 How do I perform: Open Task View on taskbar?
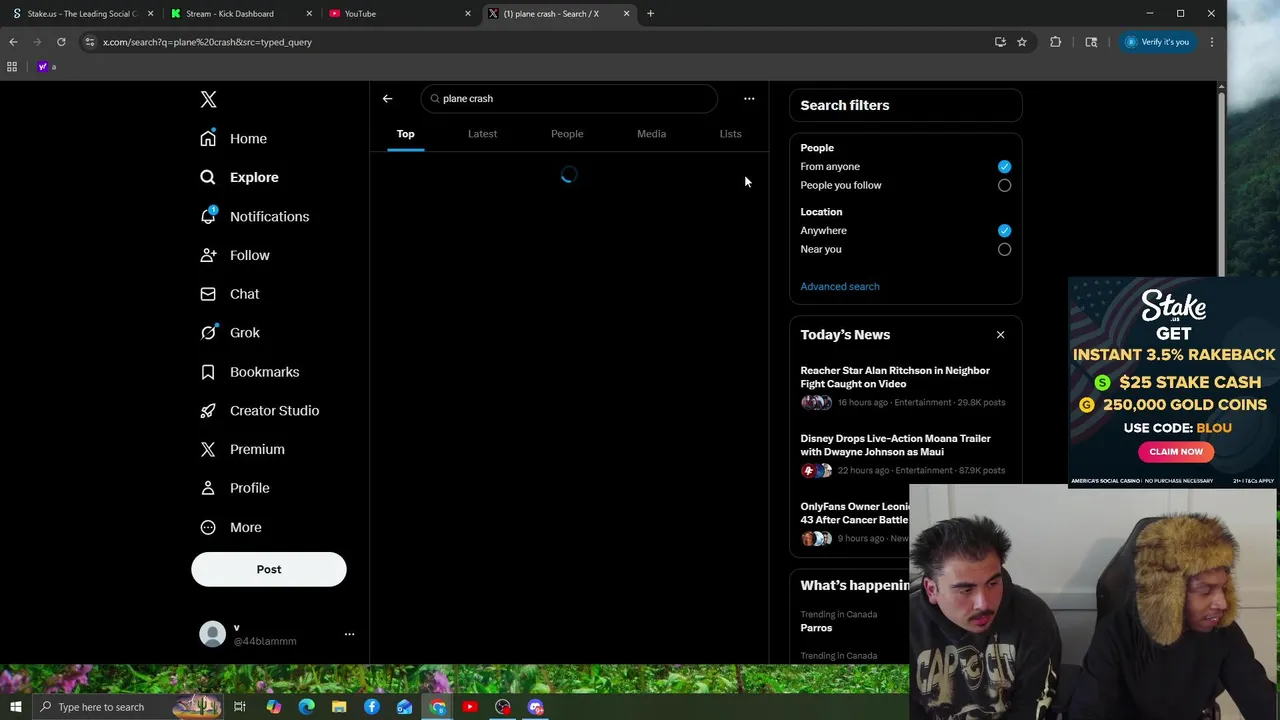tap(240, 707)
